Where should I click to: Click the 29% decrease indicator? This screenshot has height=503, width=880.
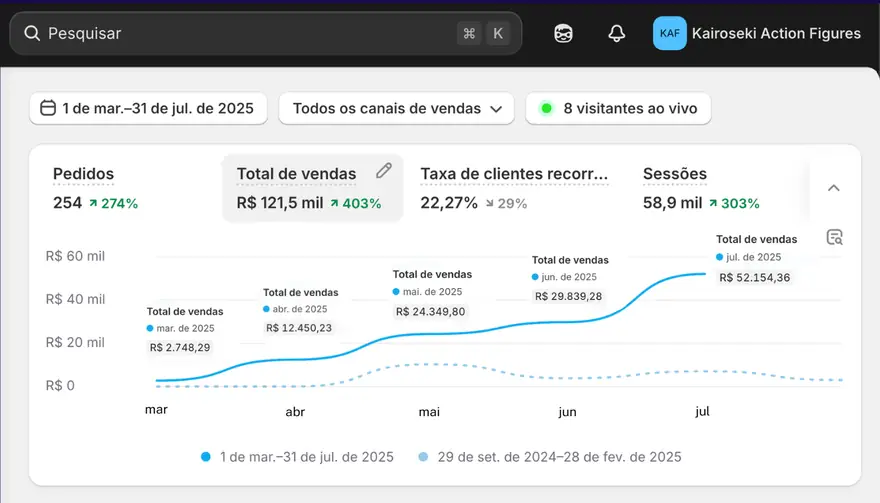click(x=506, y=203)
